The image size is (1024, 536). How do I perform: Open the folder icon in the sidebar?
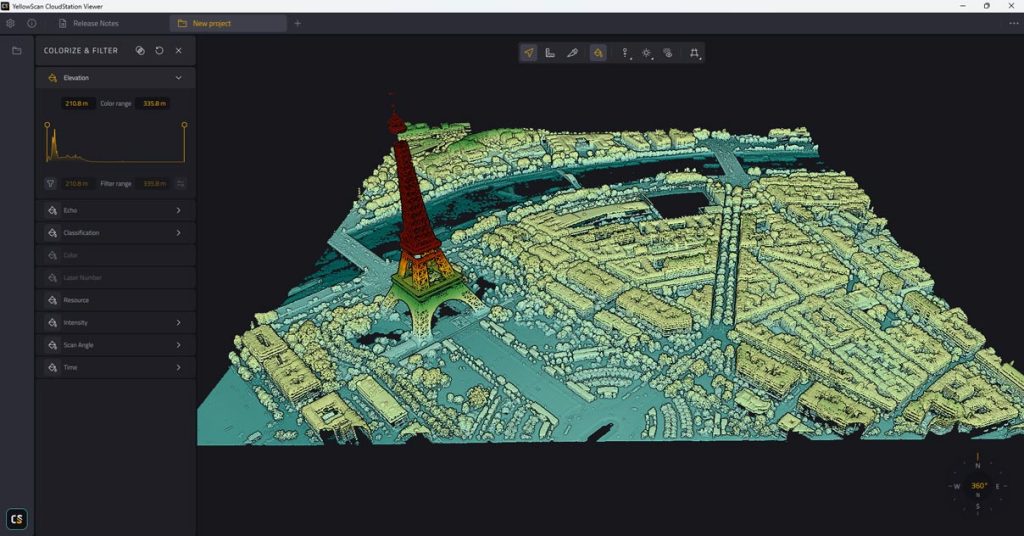click(x=17, y=50)
